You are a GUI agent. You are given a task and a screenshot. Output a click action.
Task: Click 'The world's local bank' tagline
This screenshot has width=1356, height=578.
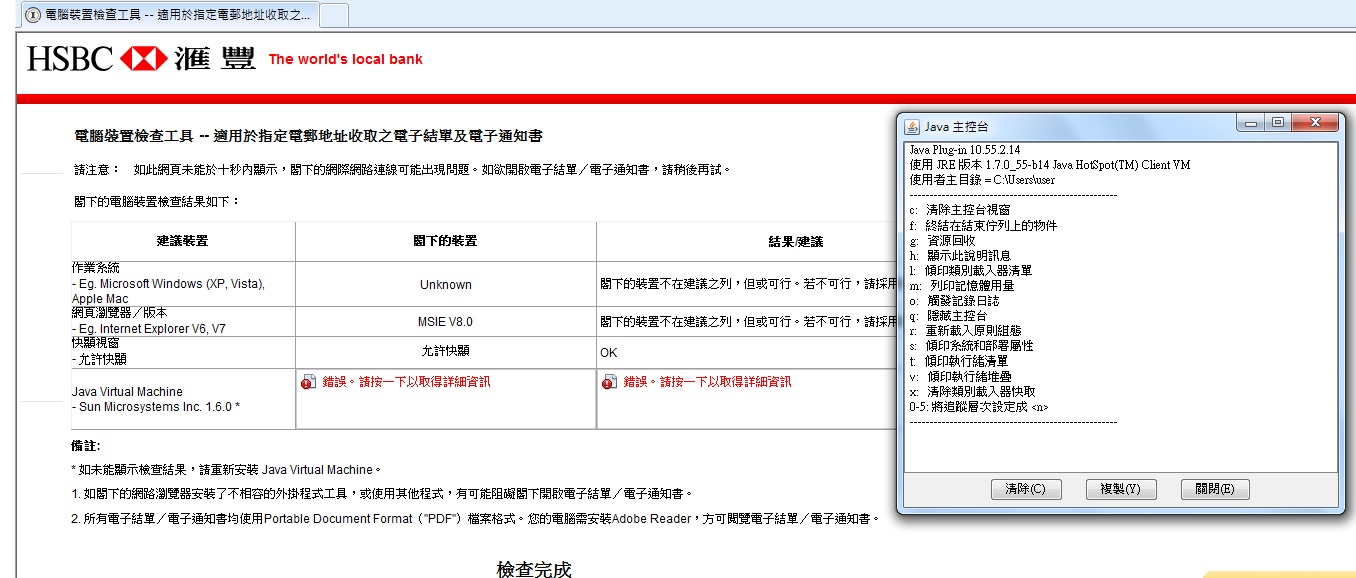coord(345,59)
